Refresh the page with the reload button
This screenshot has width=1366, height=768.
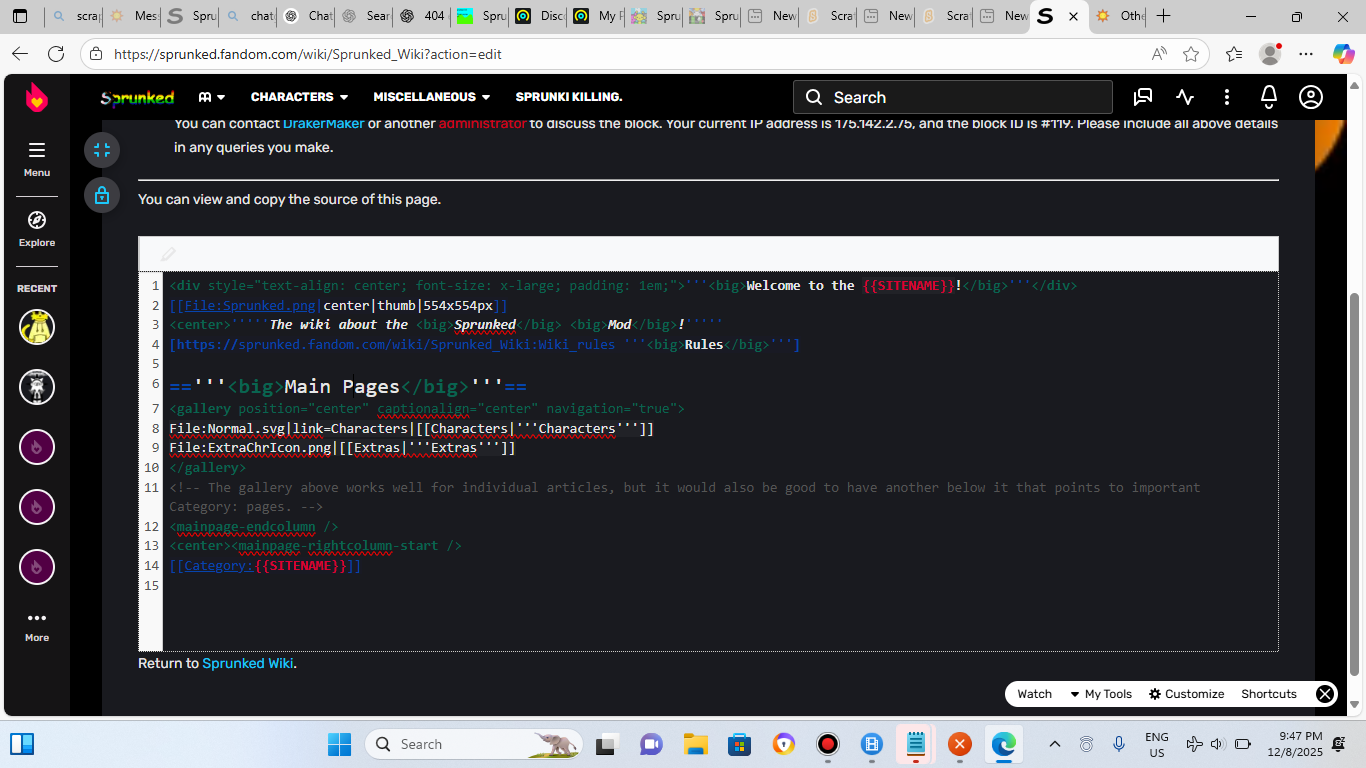(x=56, y=54)
